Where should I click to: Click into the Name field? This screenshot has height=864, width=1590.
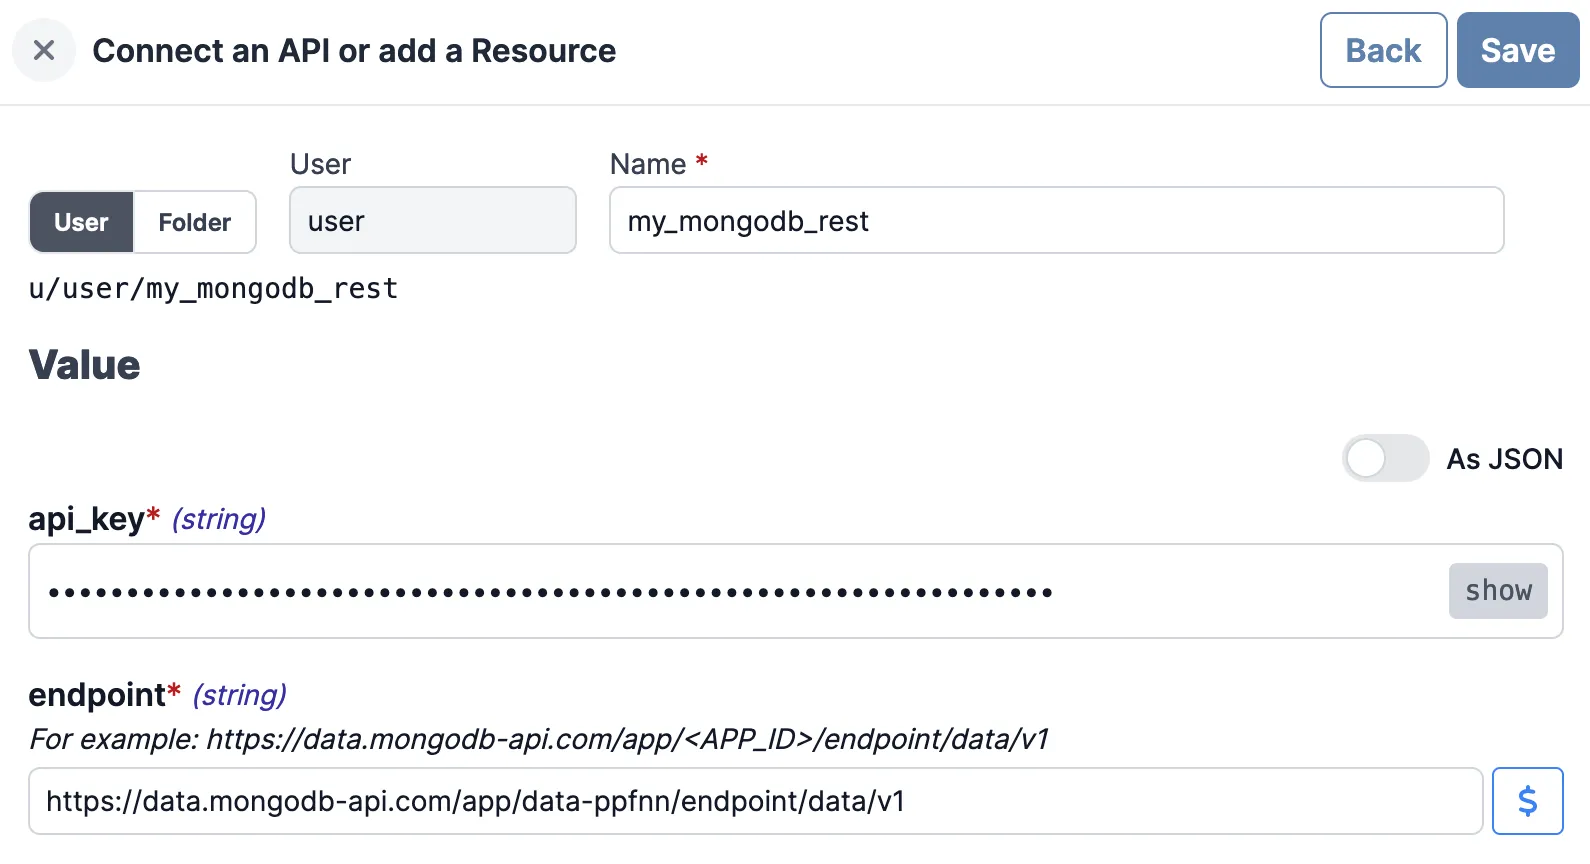click(x=1056, y=220)
